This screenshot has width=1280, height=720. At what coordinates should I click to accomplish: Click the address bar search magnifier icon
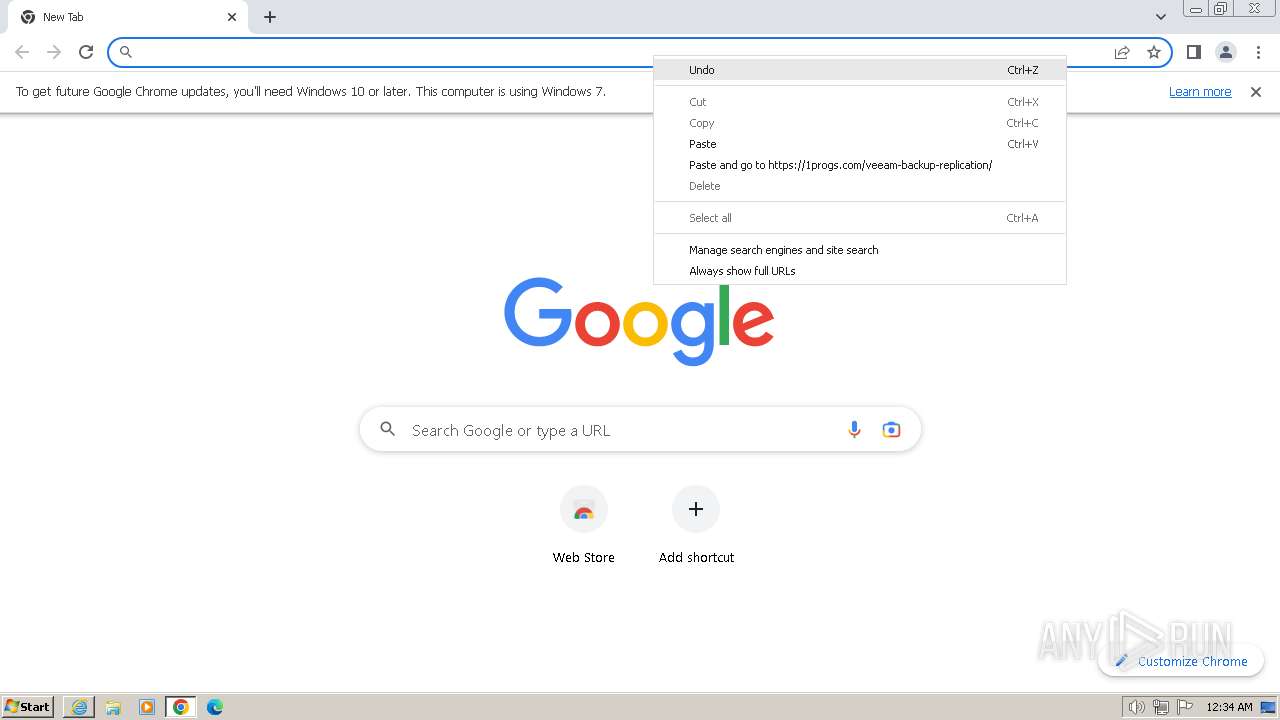pyautogui.click(x=126, y=52)
